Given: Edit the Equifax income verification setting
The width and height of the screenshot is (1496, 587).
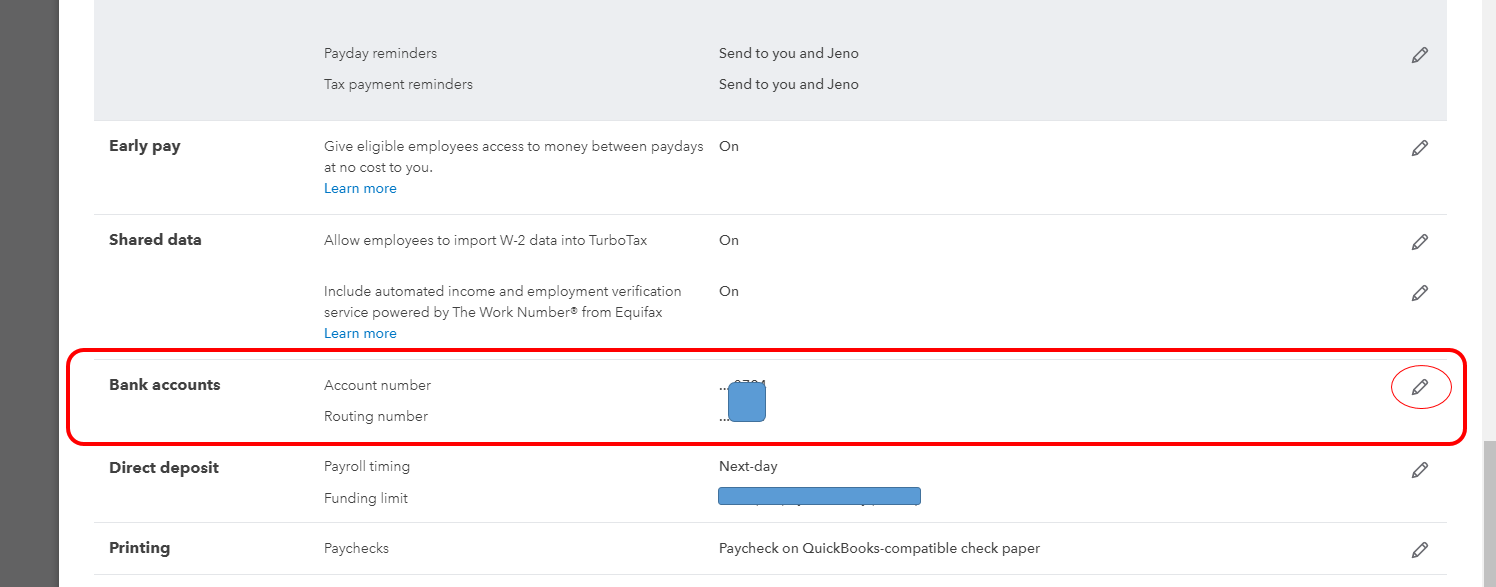Looking at the screenshot, I should (x=1420, y=292).
